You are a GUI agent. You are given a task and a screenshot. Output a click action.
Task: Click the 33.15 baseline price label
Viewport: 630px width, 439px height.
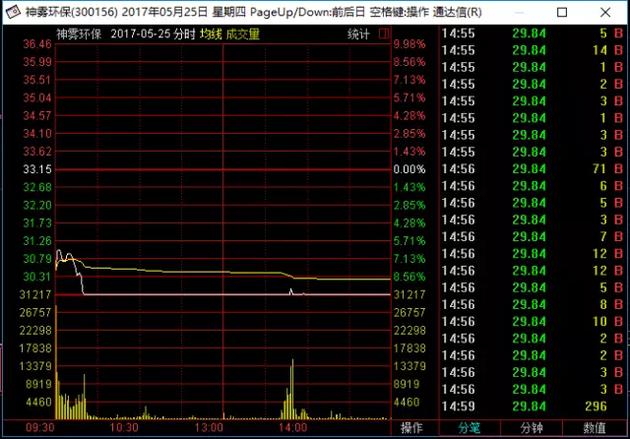pyautogui.click(x=37, y=169)
